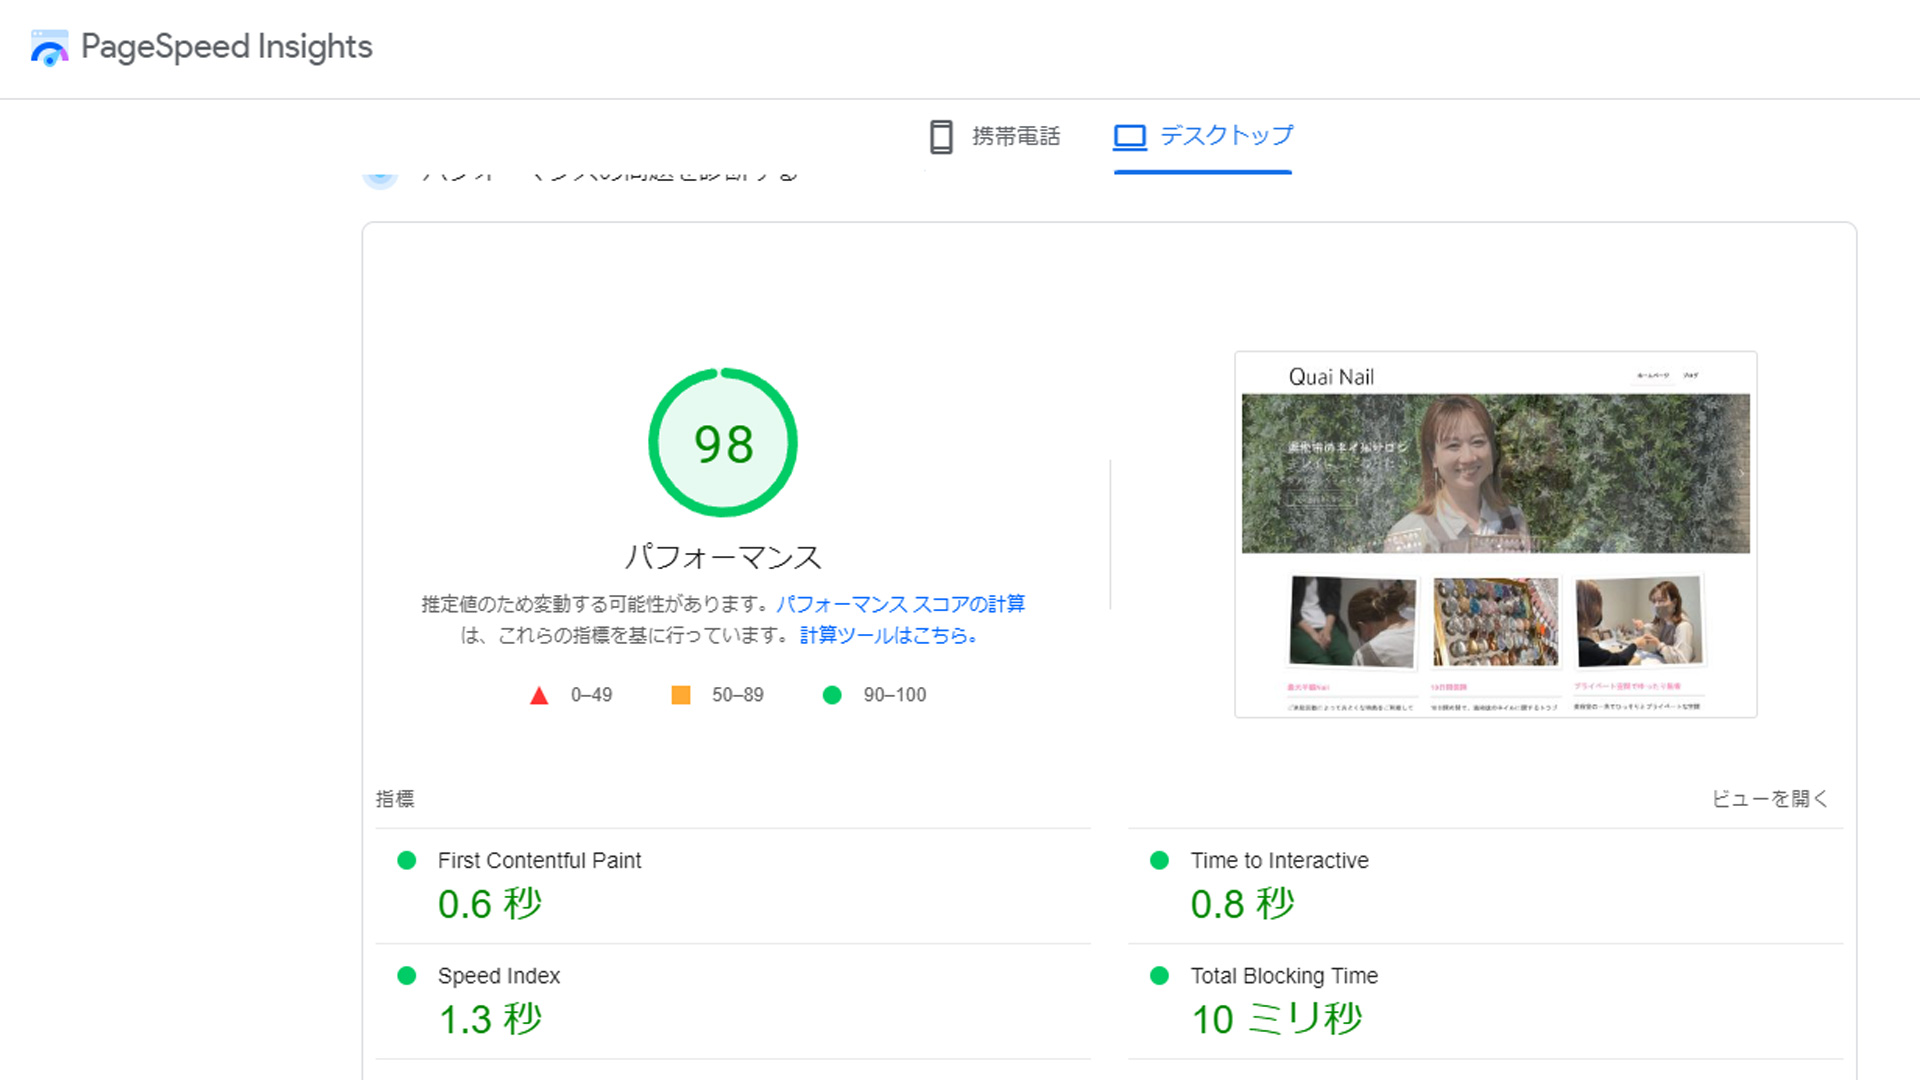Image resolution: width=1920 pixels, height=1080 pixels.
Task: Click the green dot beside First Contentful Paint
Action: (x=407, y=860)
